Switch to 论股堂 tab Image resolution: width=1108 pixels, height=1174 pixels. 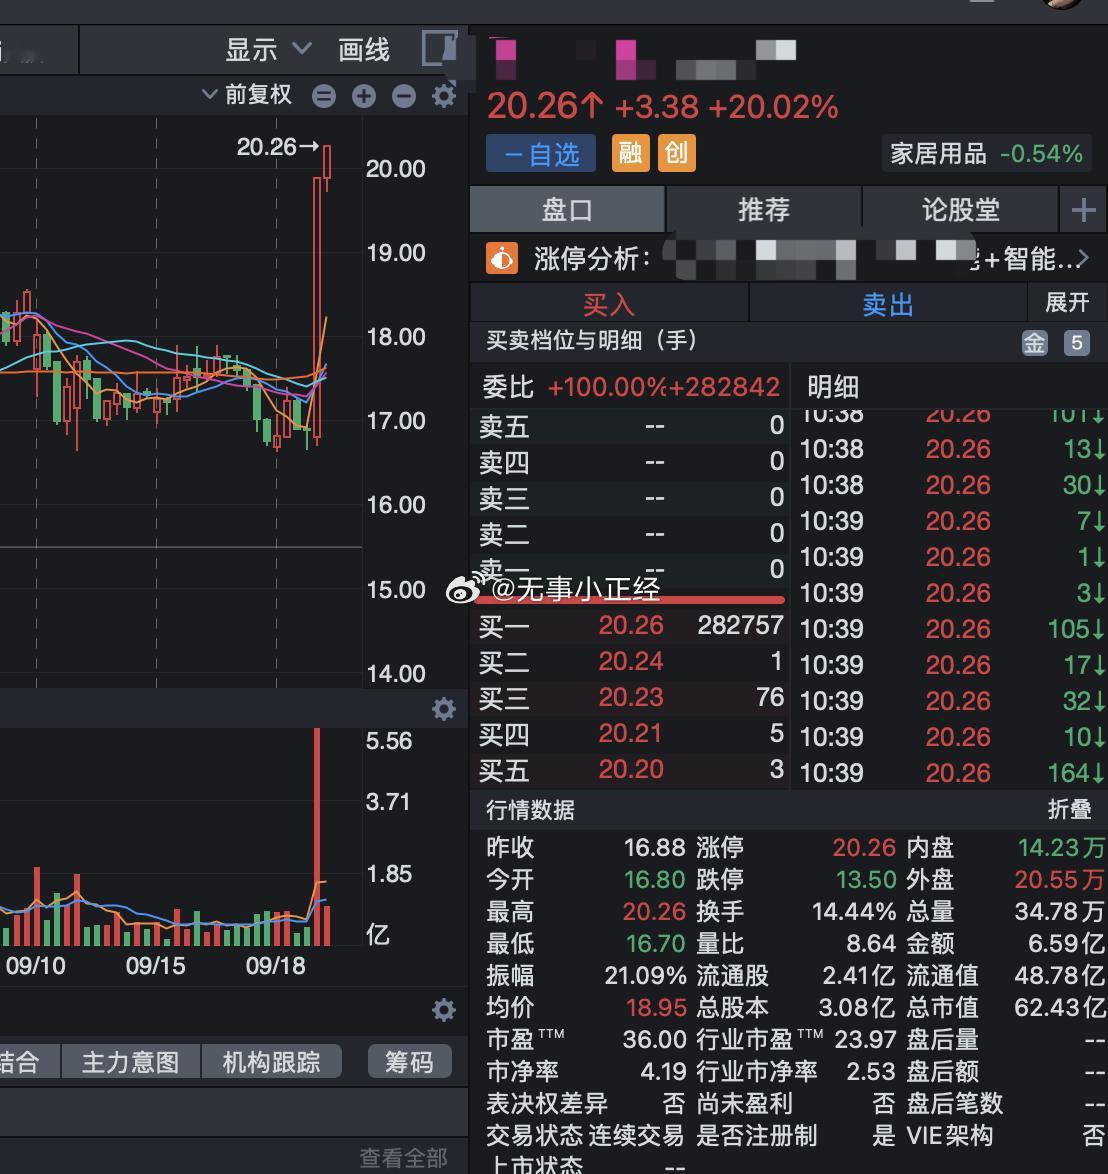pyautogui.click(x=961, y=210)
